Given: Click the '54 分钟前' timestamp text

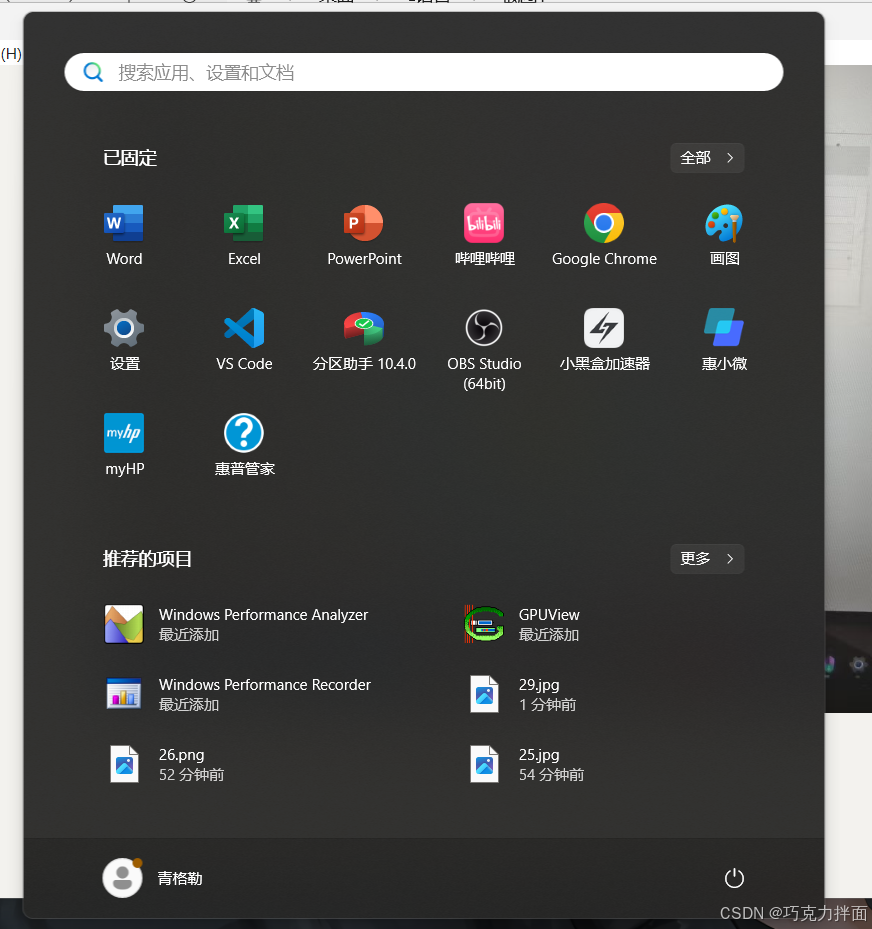Looking at the screenshot, I should (x=552, y=774).
